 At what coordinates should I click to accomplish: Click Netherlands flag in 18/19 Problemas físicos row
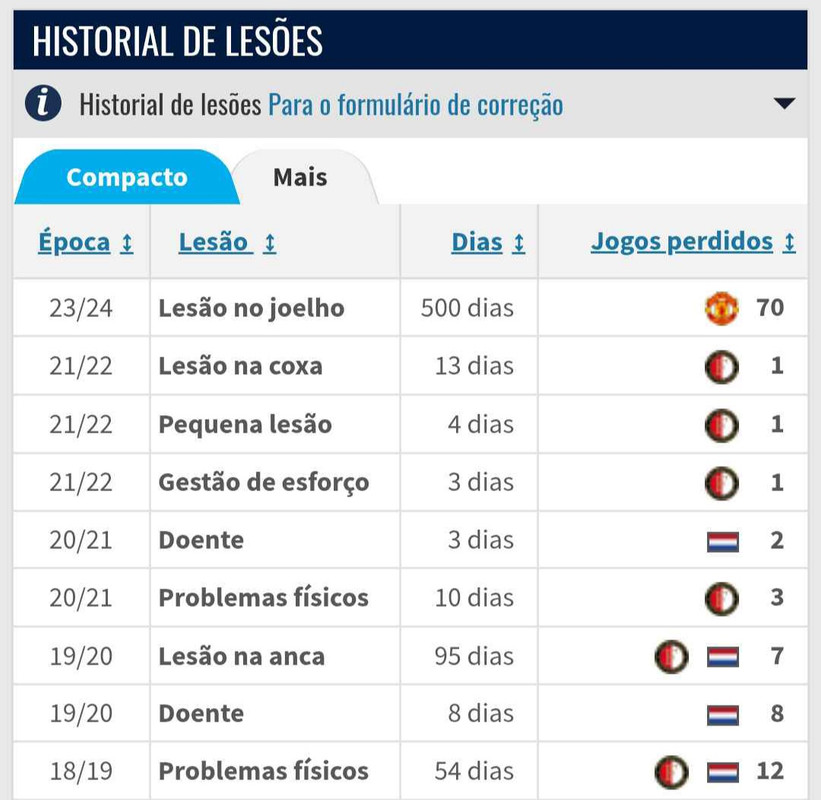click(x=723, y=772)
